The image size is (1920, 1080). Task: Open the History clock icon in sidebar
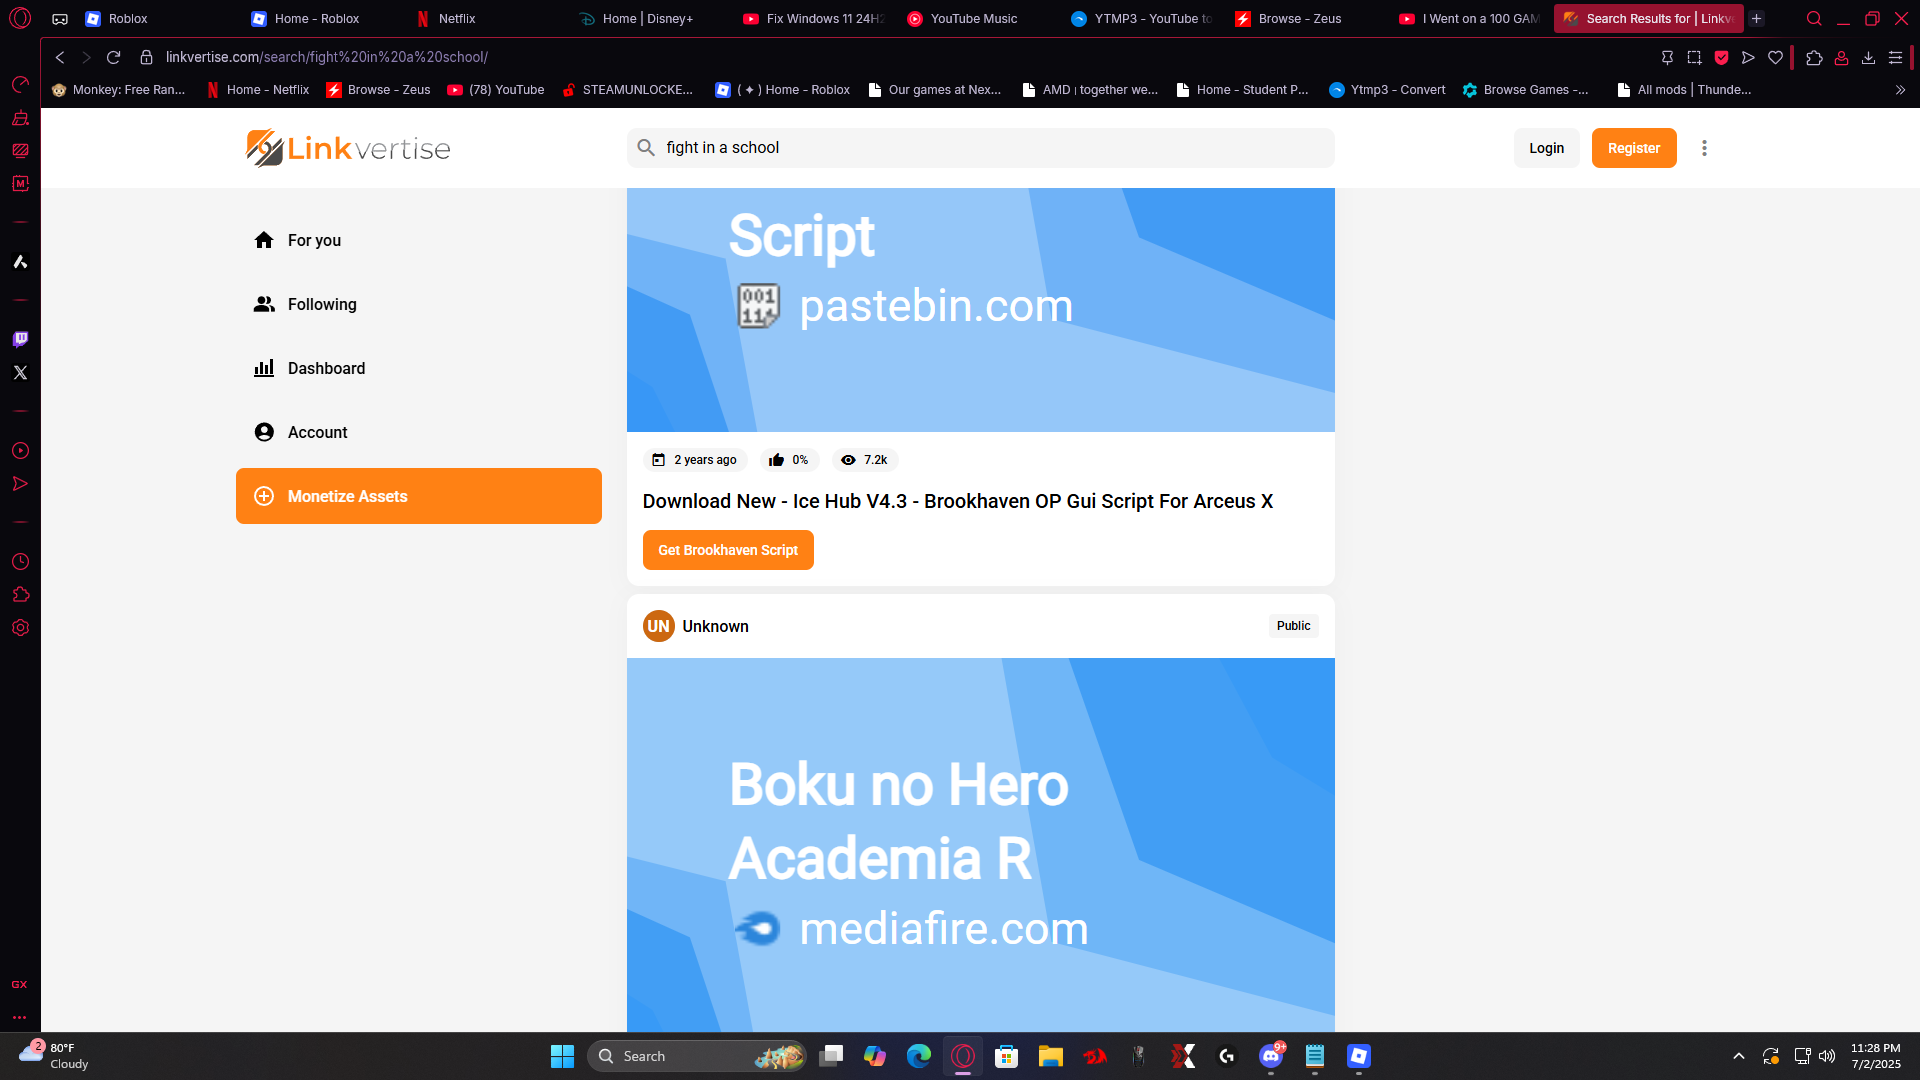[x=20, y=562]
